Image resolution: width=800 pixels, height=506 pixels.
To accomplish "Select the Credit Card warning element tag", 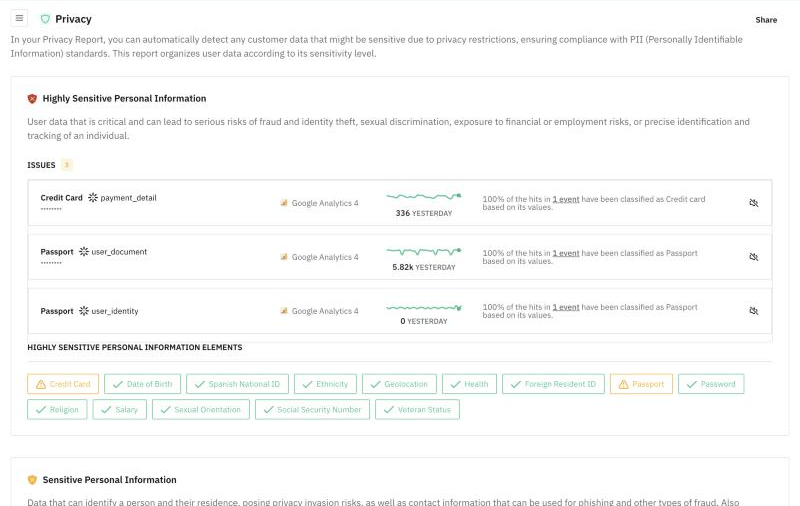I will [x=63, y=384].
